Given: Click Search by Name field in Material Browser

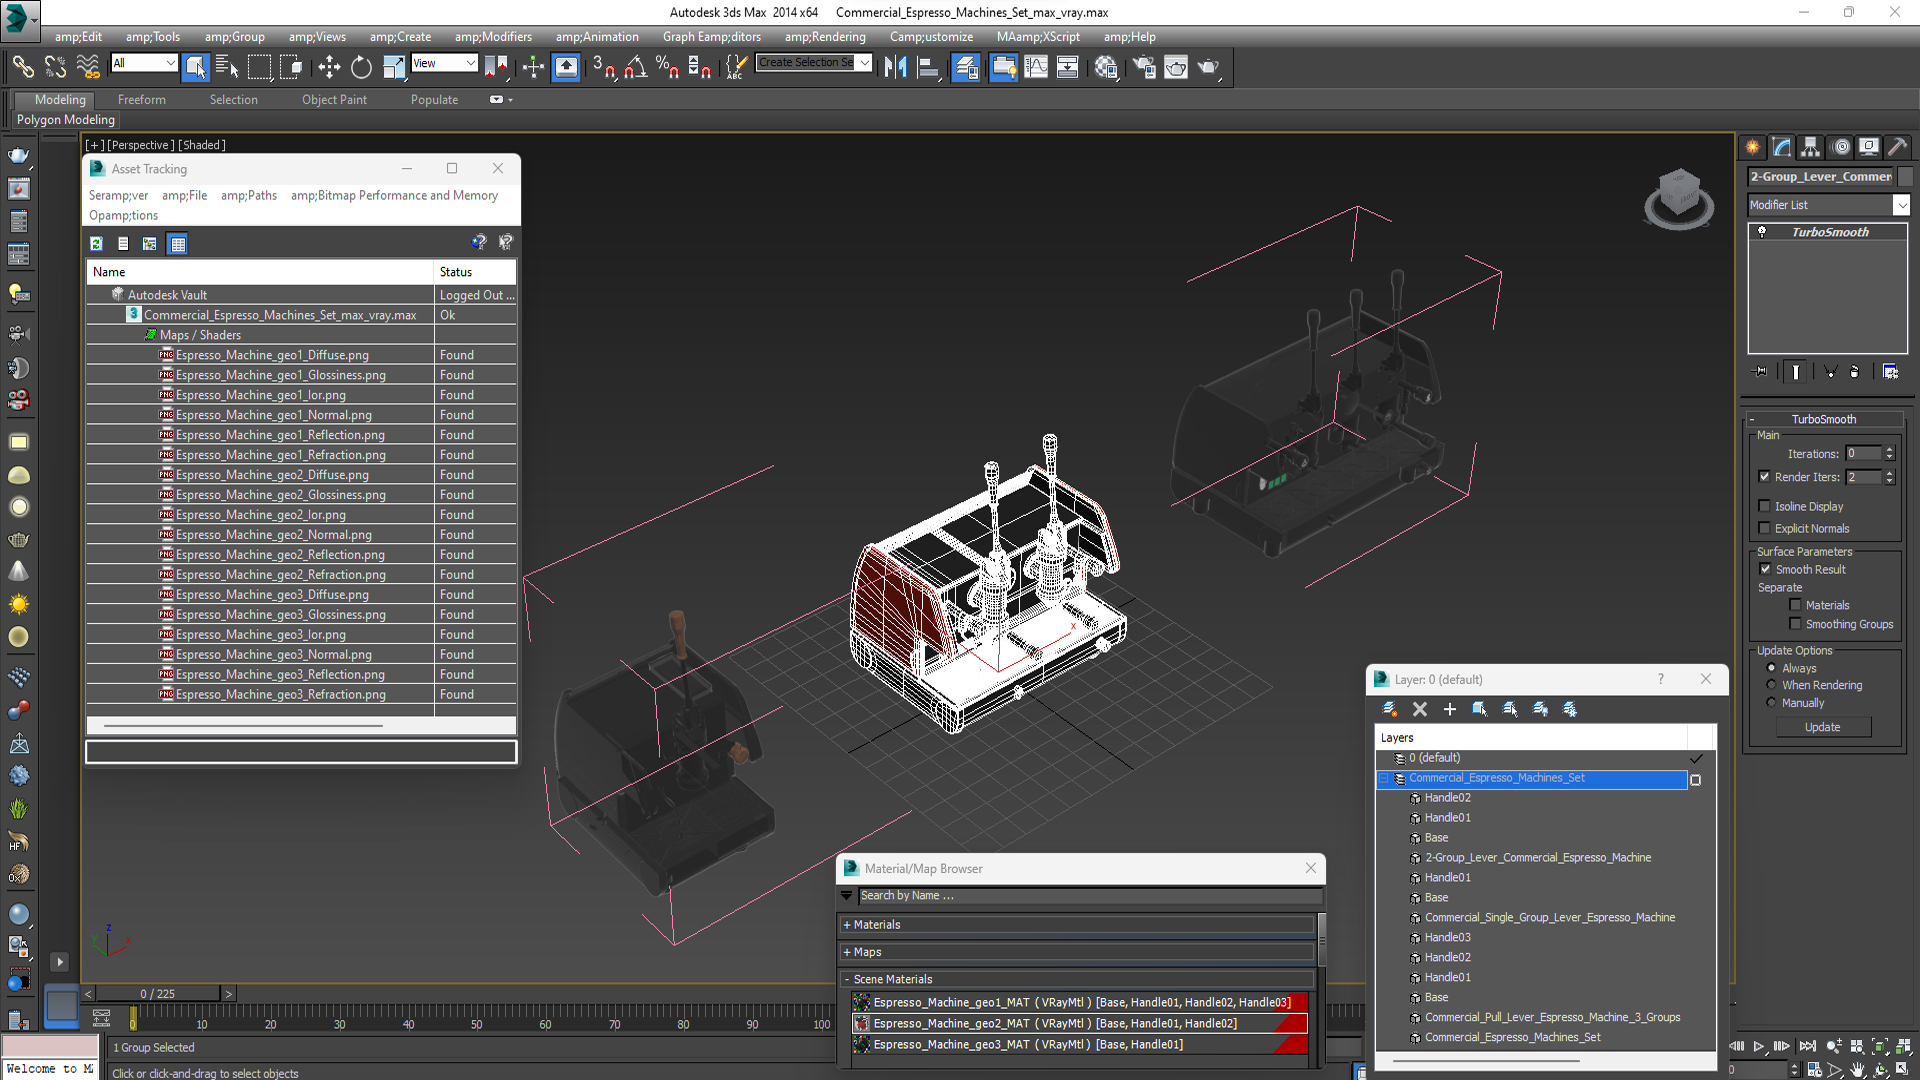Looking at the screenshot, I should pos(1090,896).
